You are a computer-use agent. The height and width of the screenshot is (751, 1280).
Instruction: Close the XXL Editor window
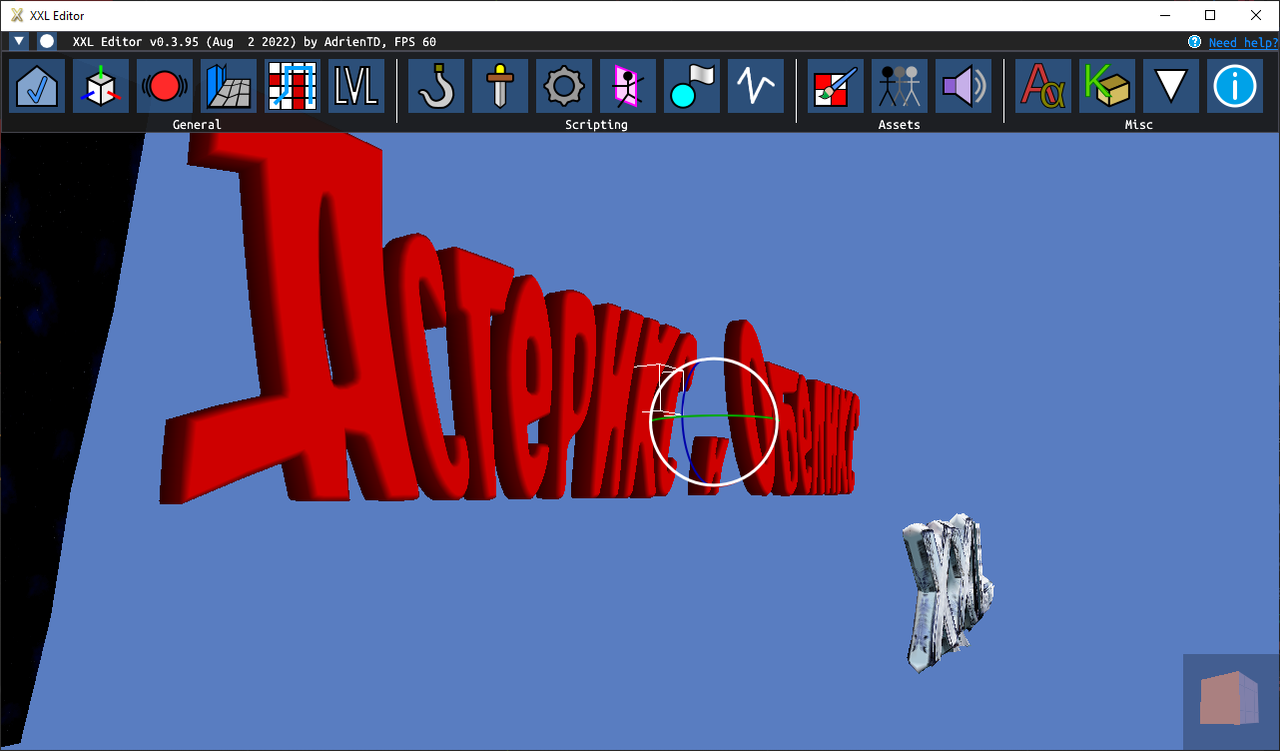1256,15
